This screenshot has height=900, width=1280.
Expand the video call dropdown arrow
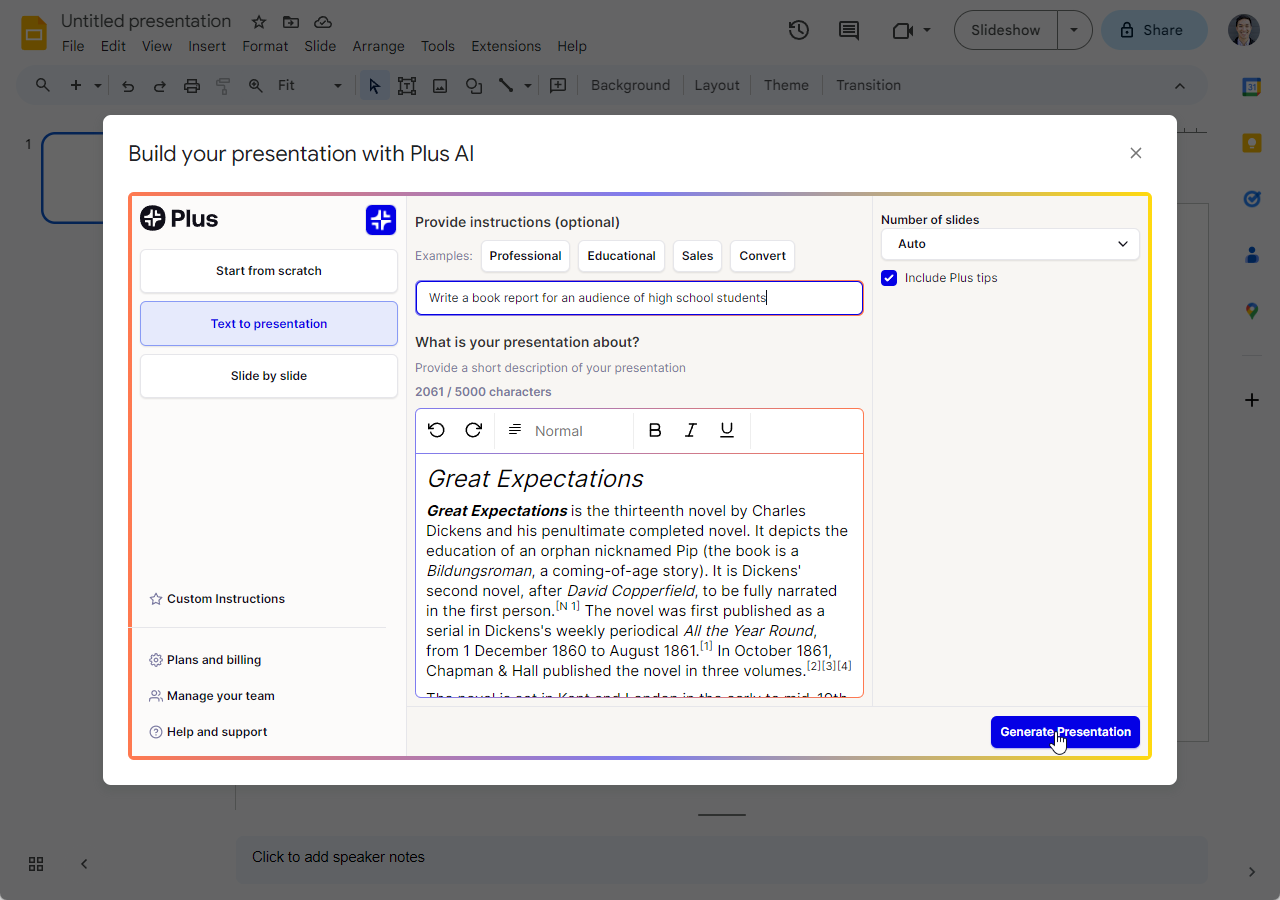click(927, 31)
